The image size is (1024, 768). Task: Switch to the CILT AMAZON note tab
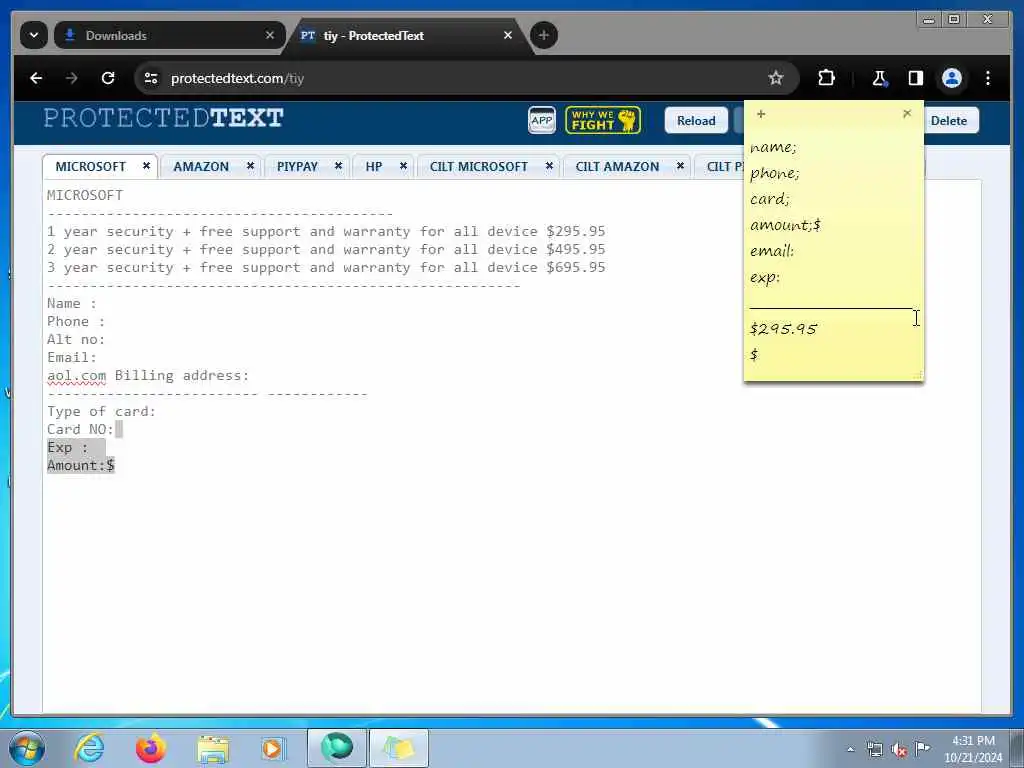click(617, 167)
